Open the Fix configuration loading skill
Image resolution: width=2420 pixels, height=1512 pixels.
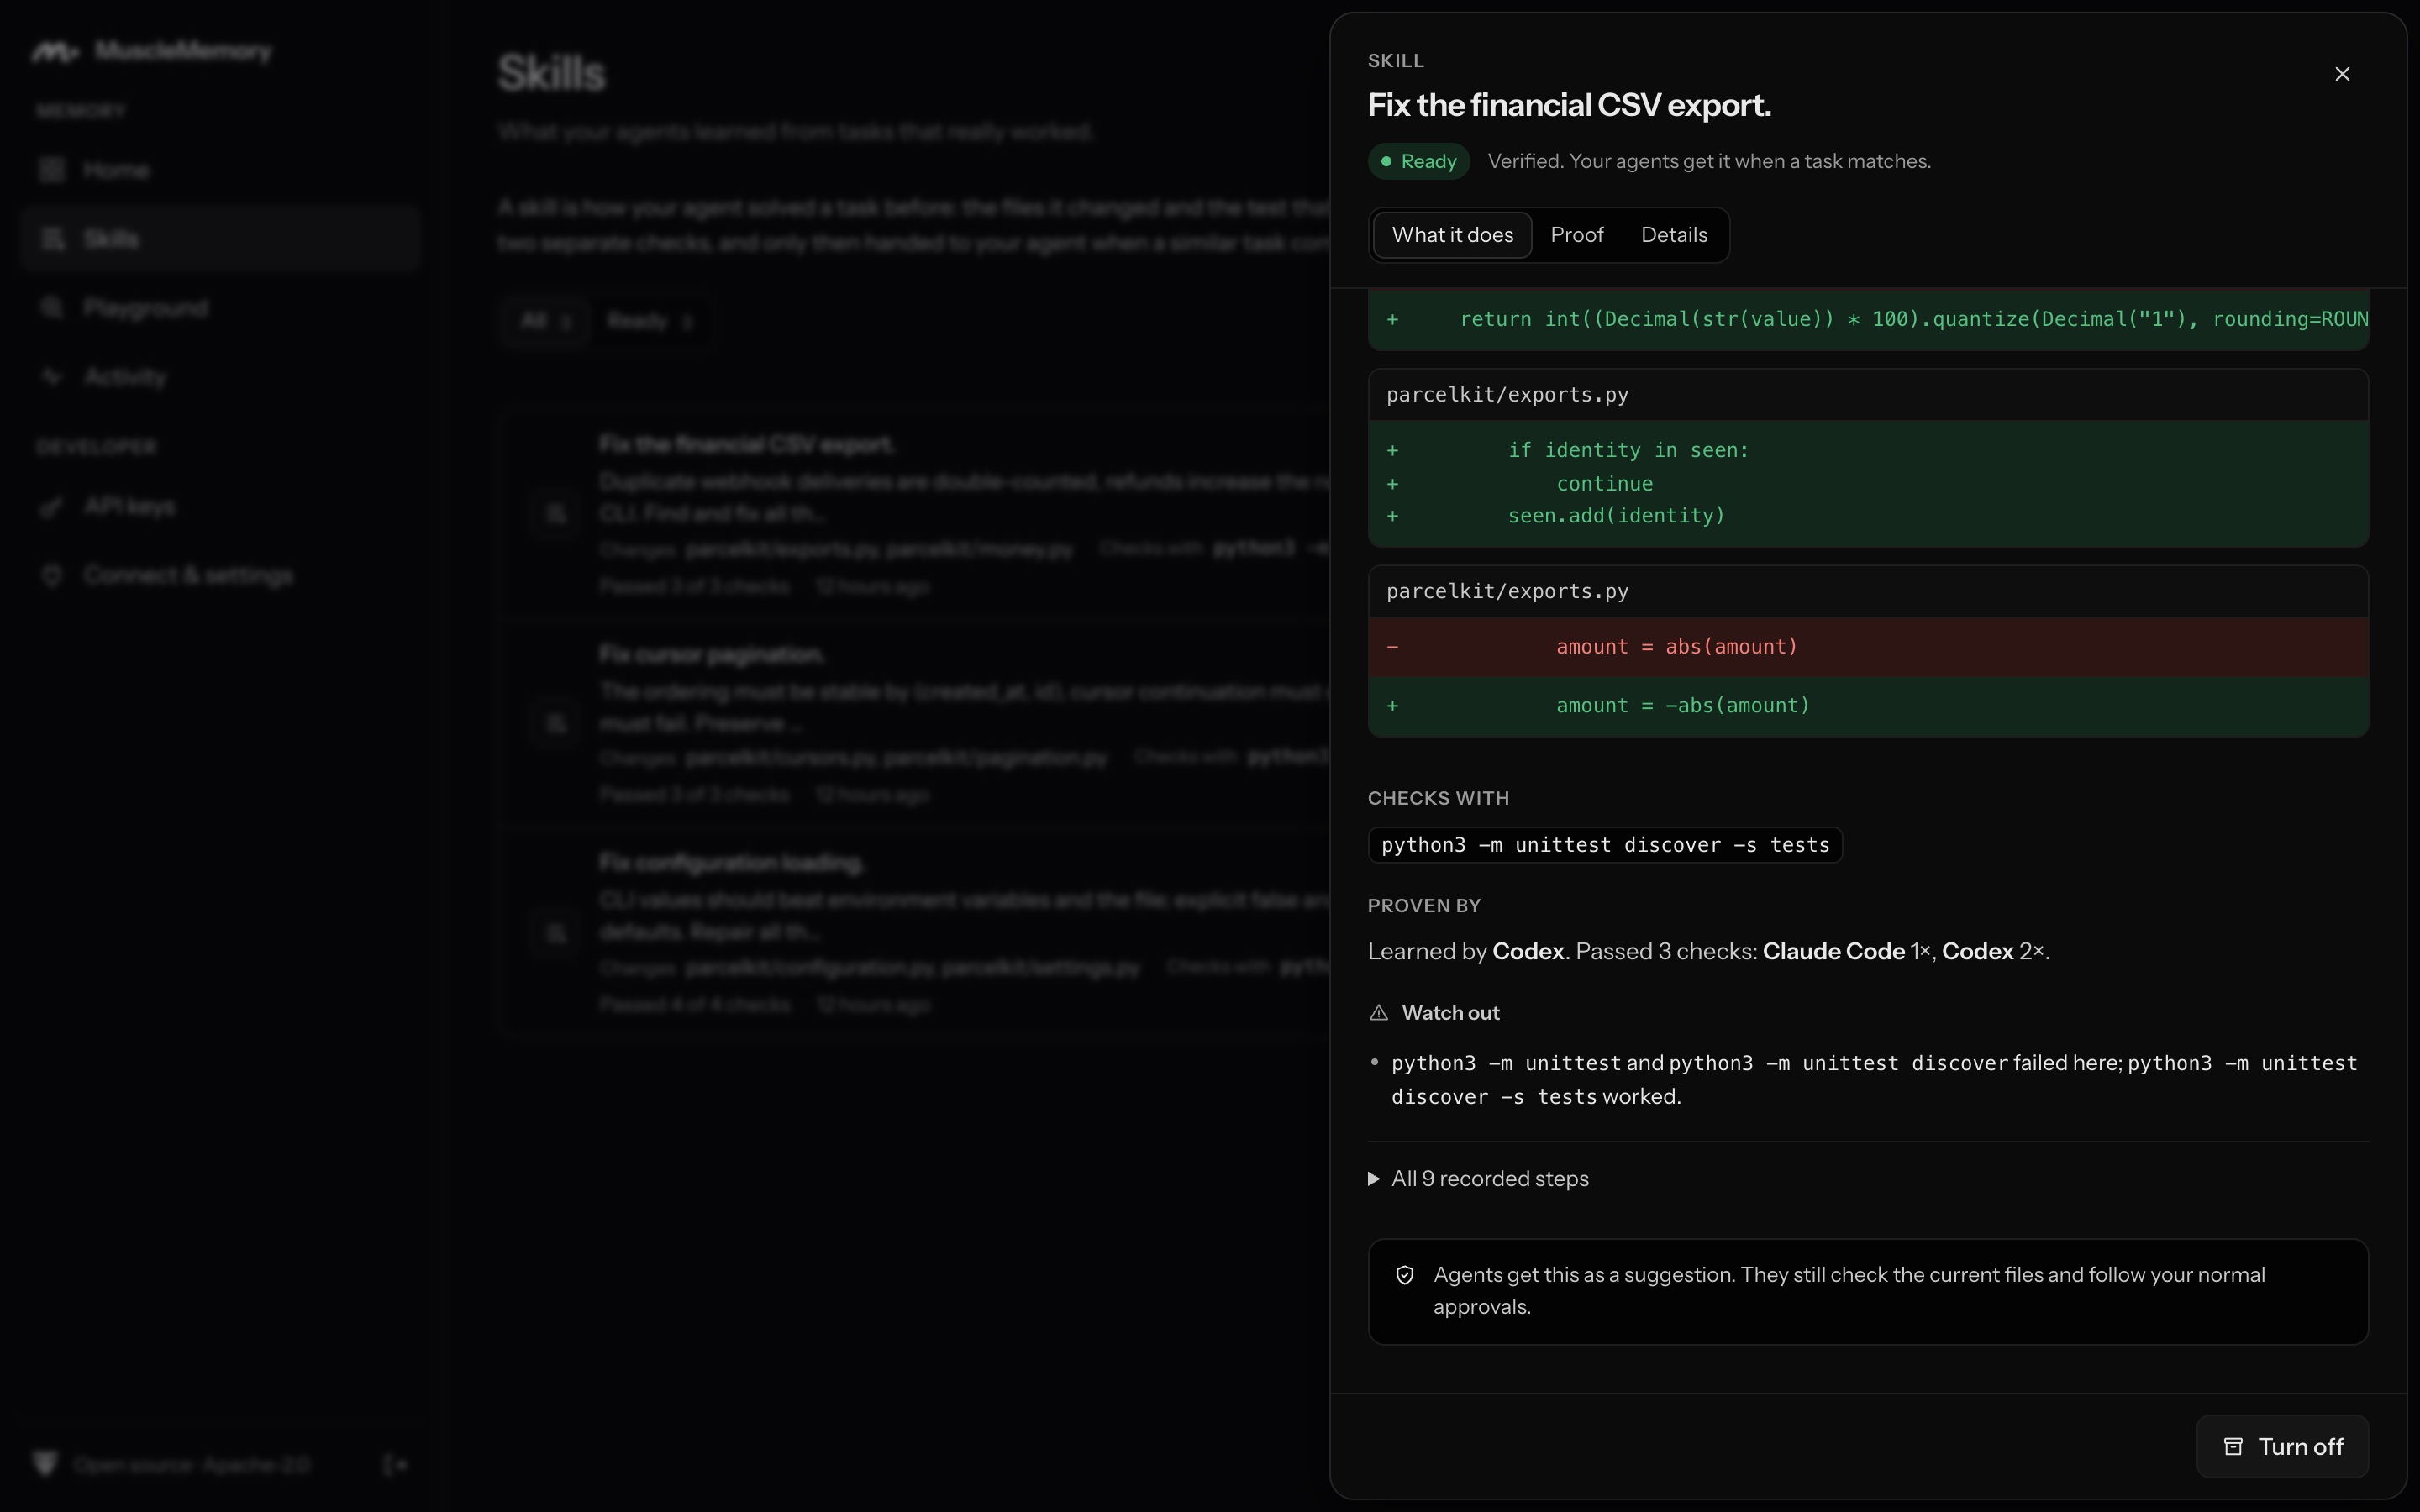click(913, 933)
